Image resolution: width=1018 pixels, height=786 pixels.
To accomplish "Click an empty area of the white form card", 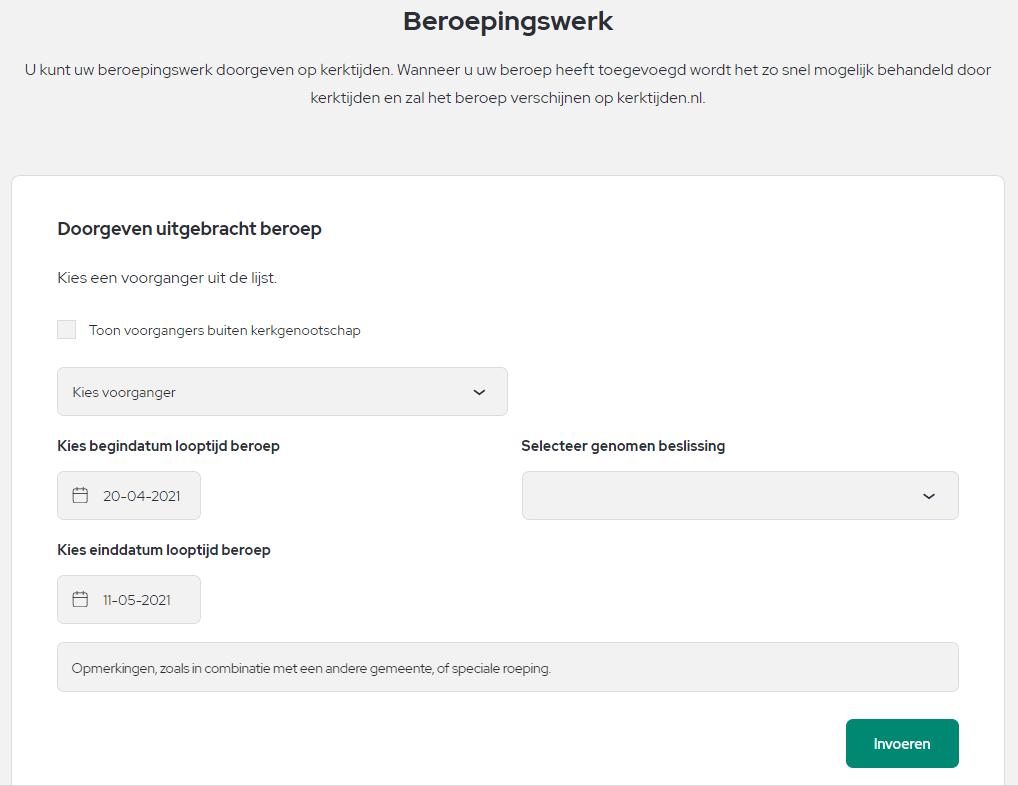I will (714, 292).
